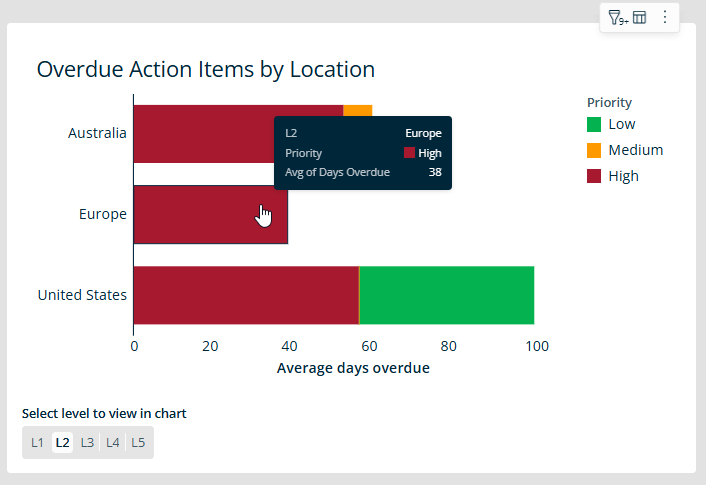Screen dimensions: 706x485
Task: Open the filters icon showing 9+
Action: (x=617, y=17)
